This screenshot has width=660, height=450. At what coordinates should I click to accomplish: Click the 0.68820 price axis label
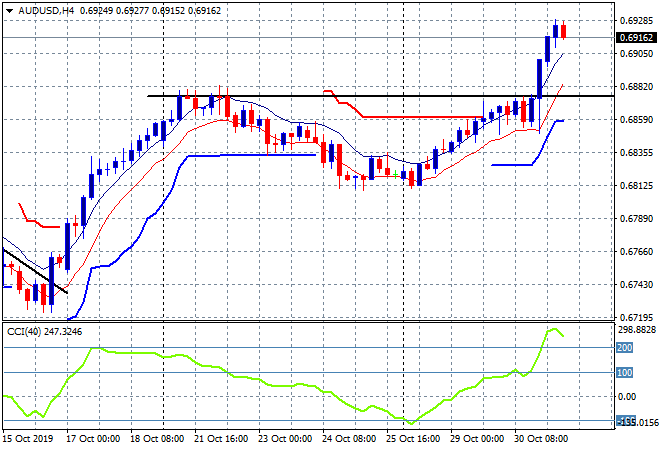pos(636,87)
